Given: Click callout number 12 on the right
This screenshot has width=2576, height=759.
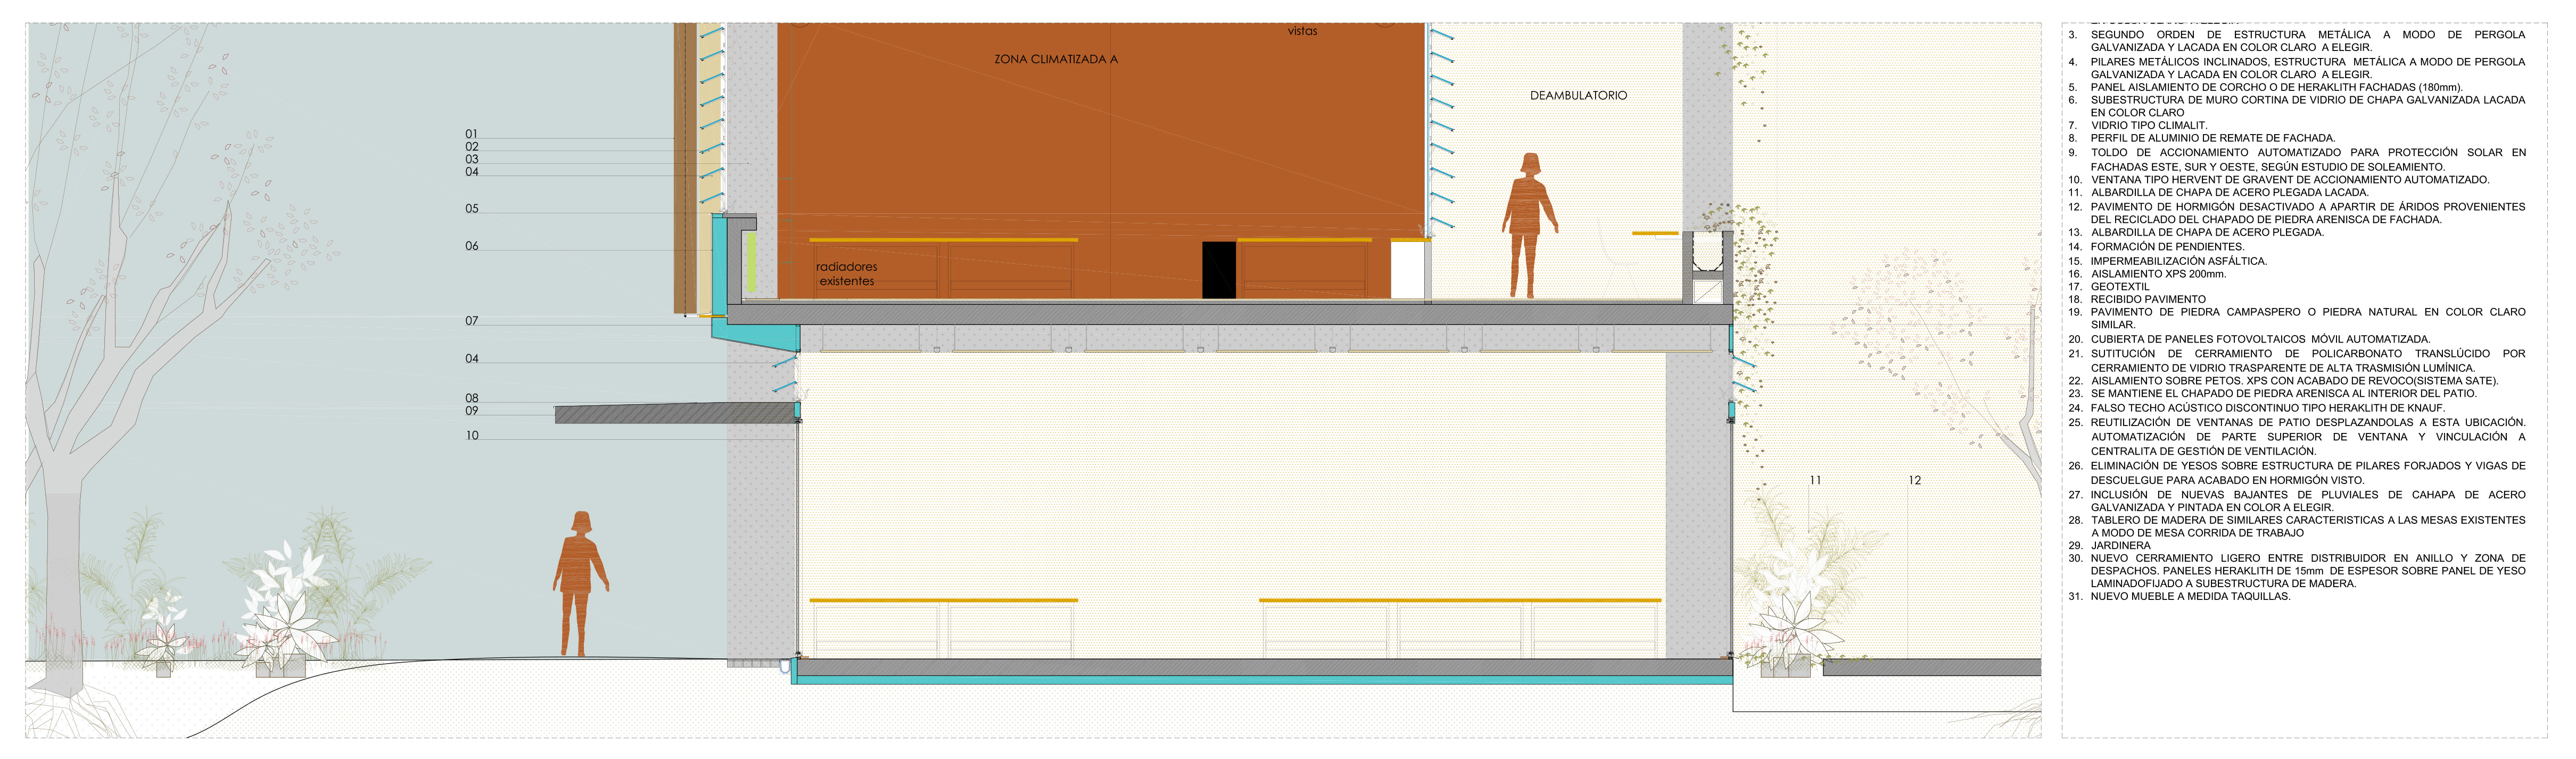Looking at the screenshot, I should click(x=1914, y=481).
